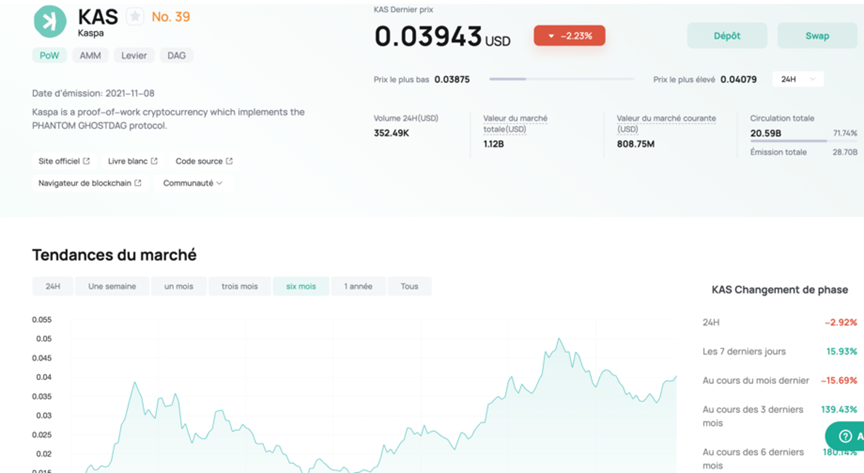Click the AMM tag
864x473 pixels.
pyautogui.click(x=90, y=56)
